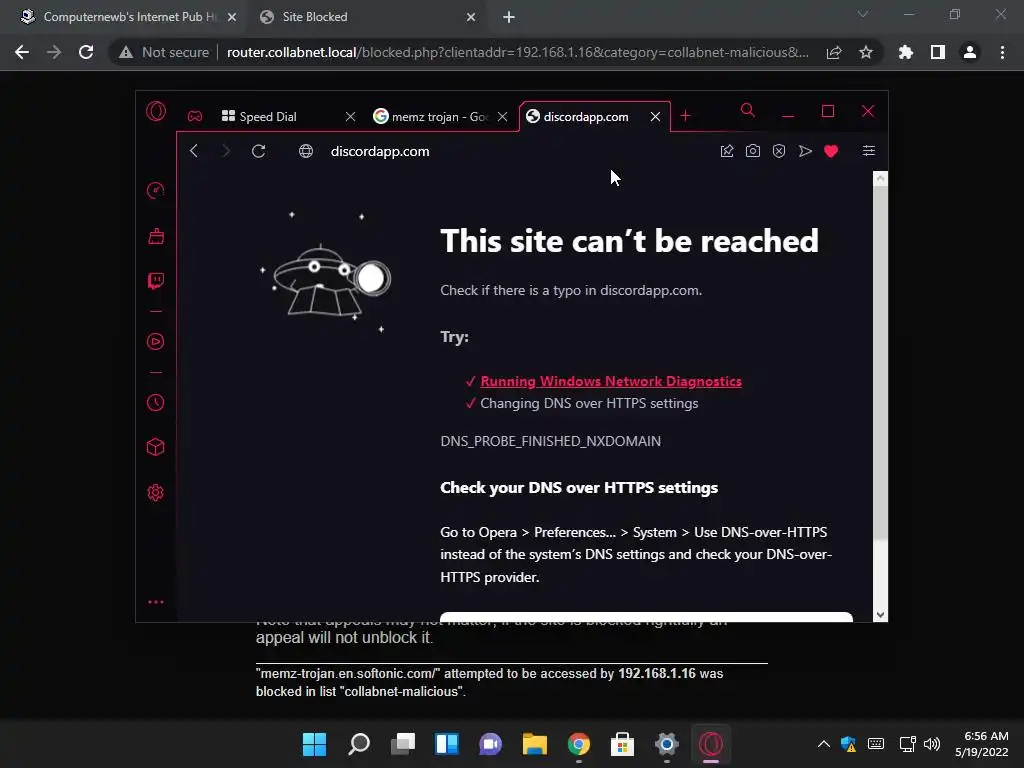The width and height of the screenshot is (1024, 768).
Task: Select the discordapp.com tab
Action: tap(594, 116)
